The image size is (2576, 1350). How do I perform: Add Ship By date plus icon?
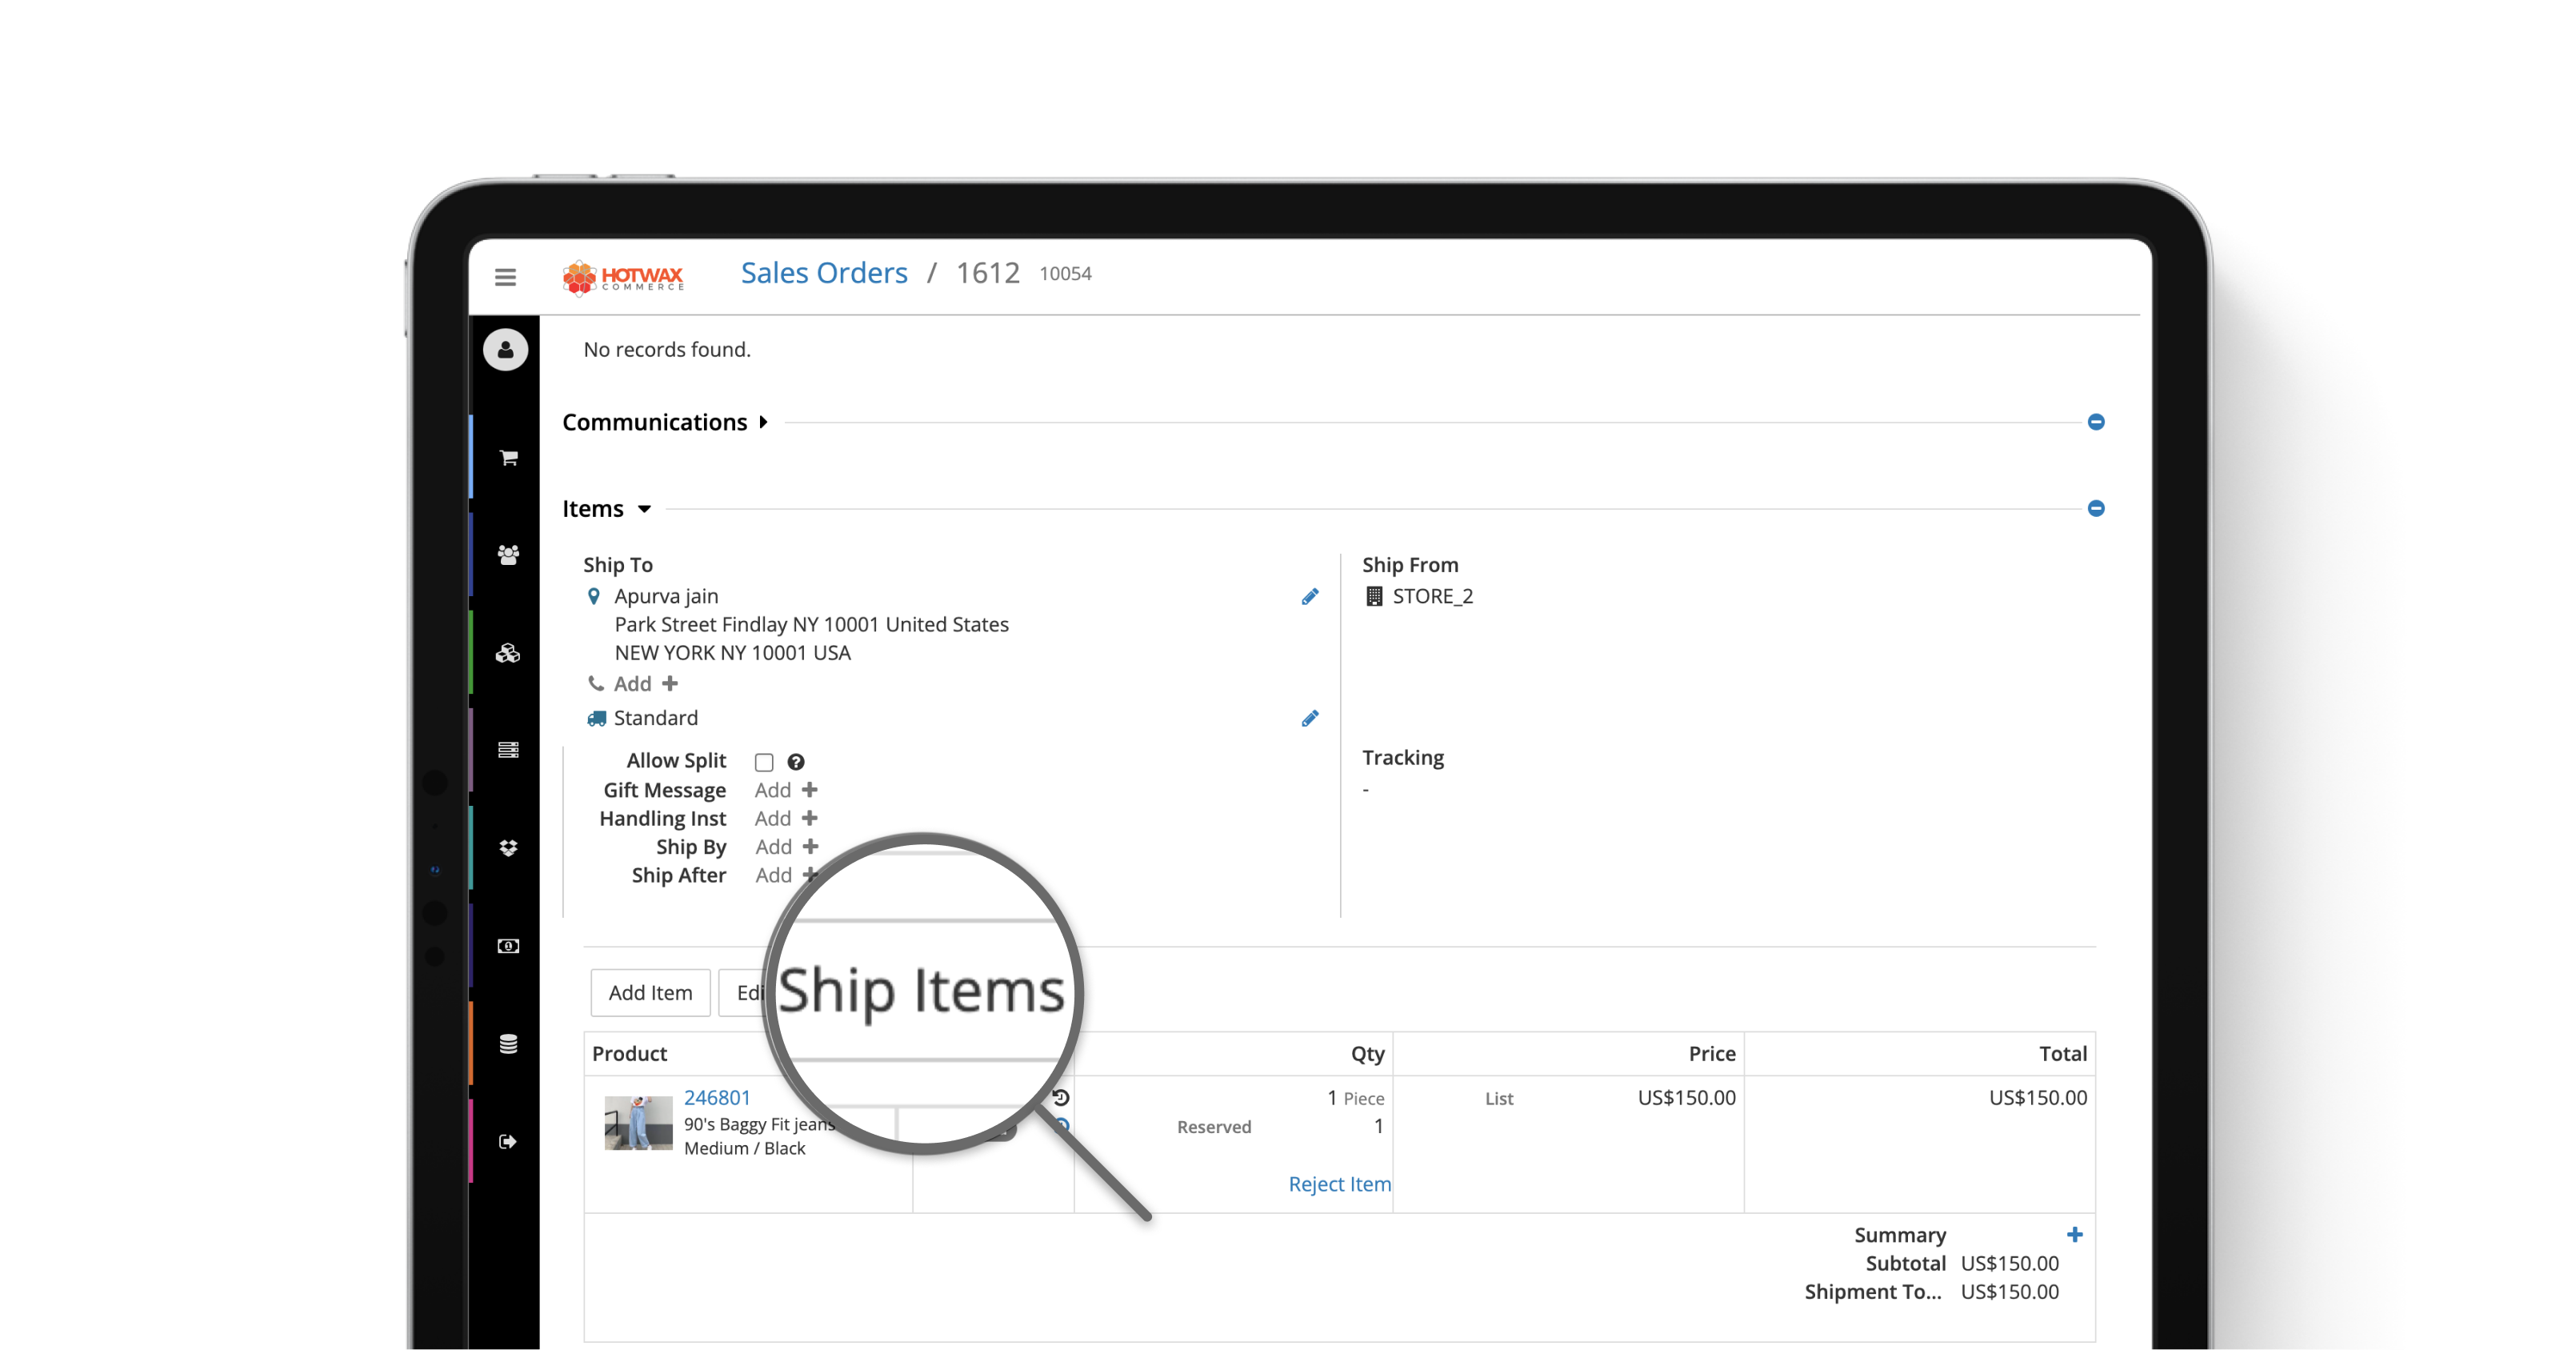810,847
